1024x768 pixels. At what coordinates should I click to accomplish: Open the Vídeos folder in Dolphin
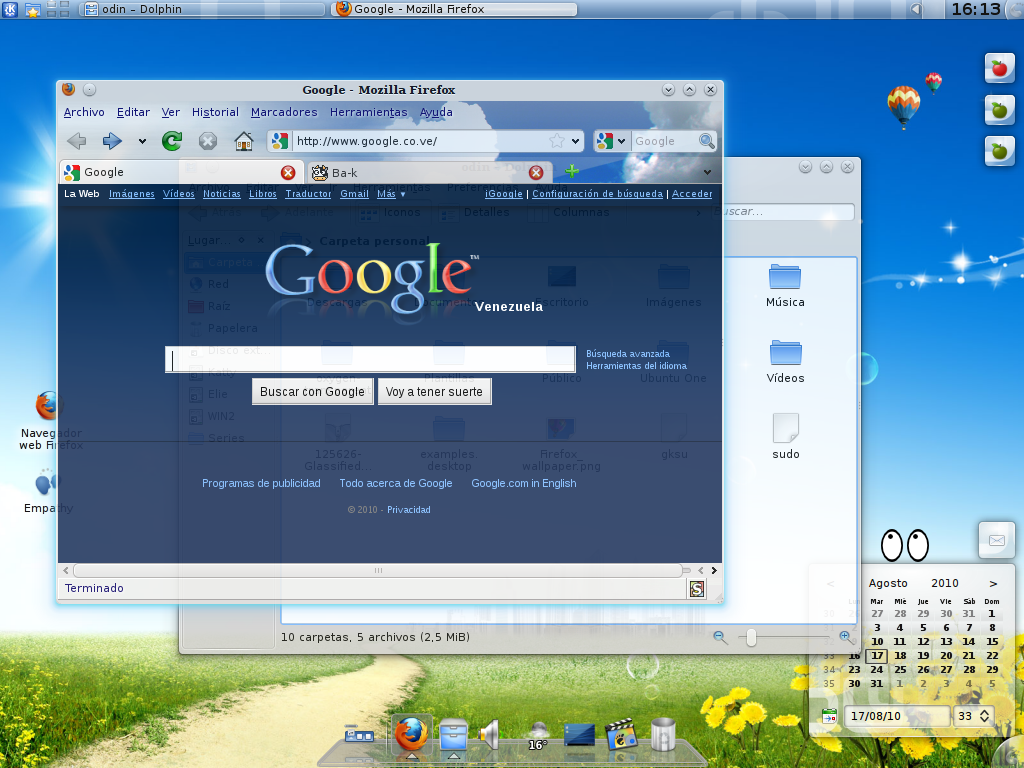785,362
